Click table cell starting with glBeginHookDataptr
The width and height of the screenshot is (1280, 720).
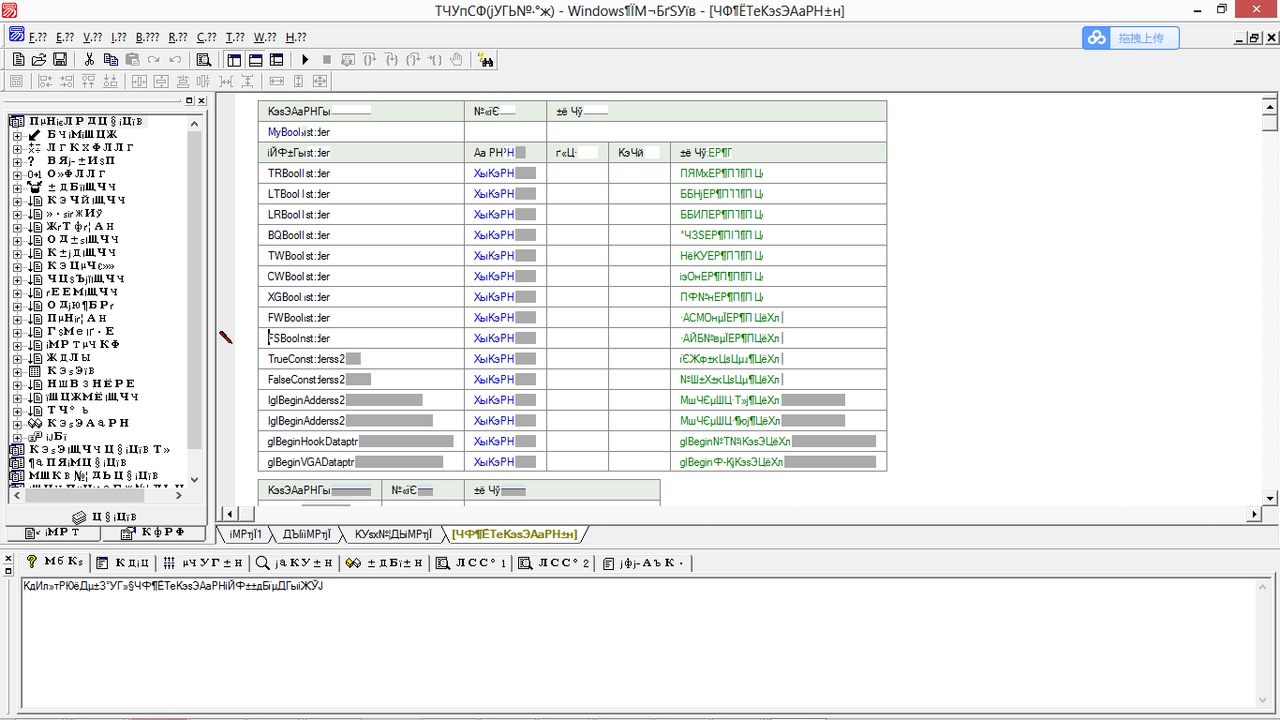point(361,441)
